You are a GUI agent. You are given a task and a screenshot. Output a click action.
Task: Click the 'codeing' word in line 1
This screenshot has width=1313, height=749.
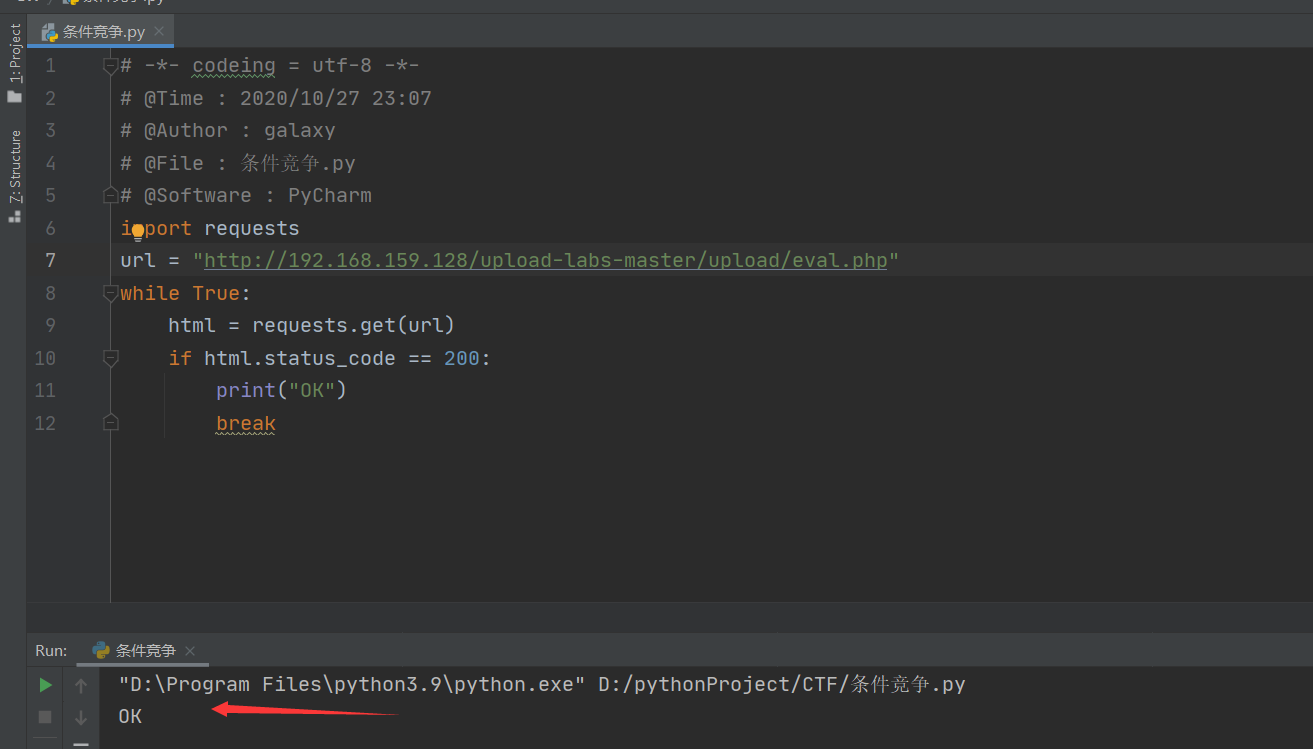pos(234,66)
